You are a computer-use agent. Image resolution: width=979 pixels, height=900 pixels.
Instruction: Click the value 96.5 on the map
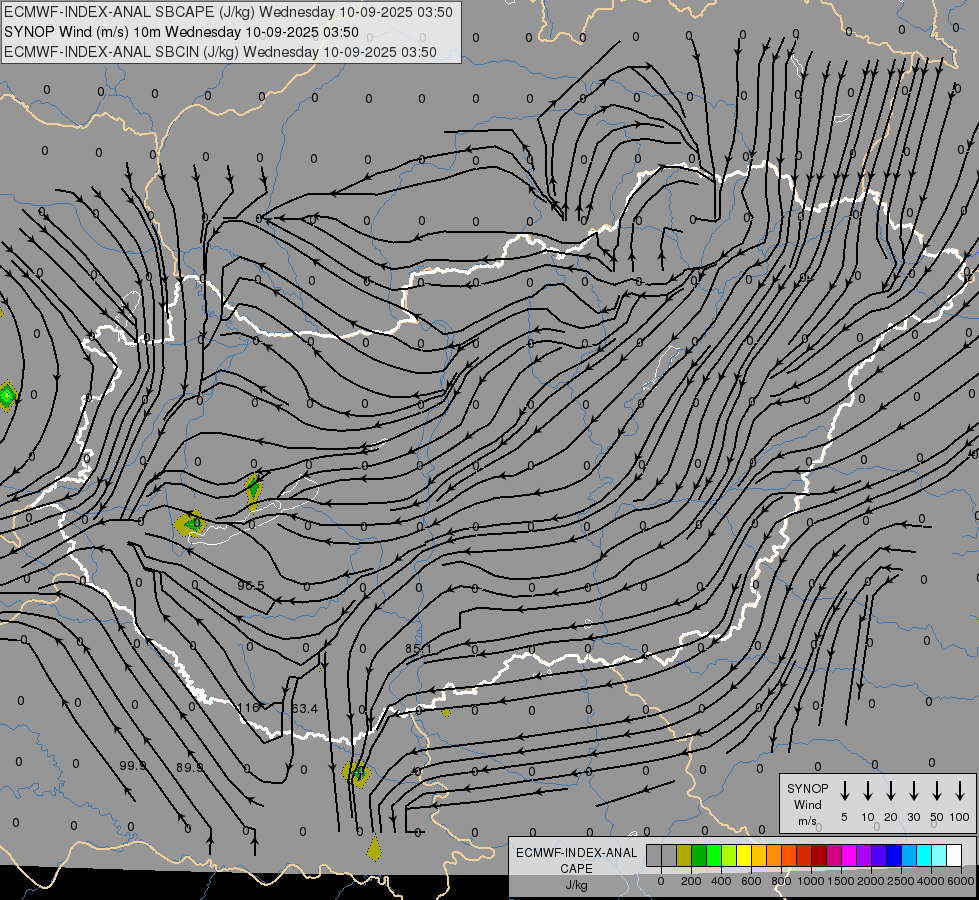(x=251, y=586)
